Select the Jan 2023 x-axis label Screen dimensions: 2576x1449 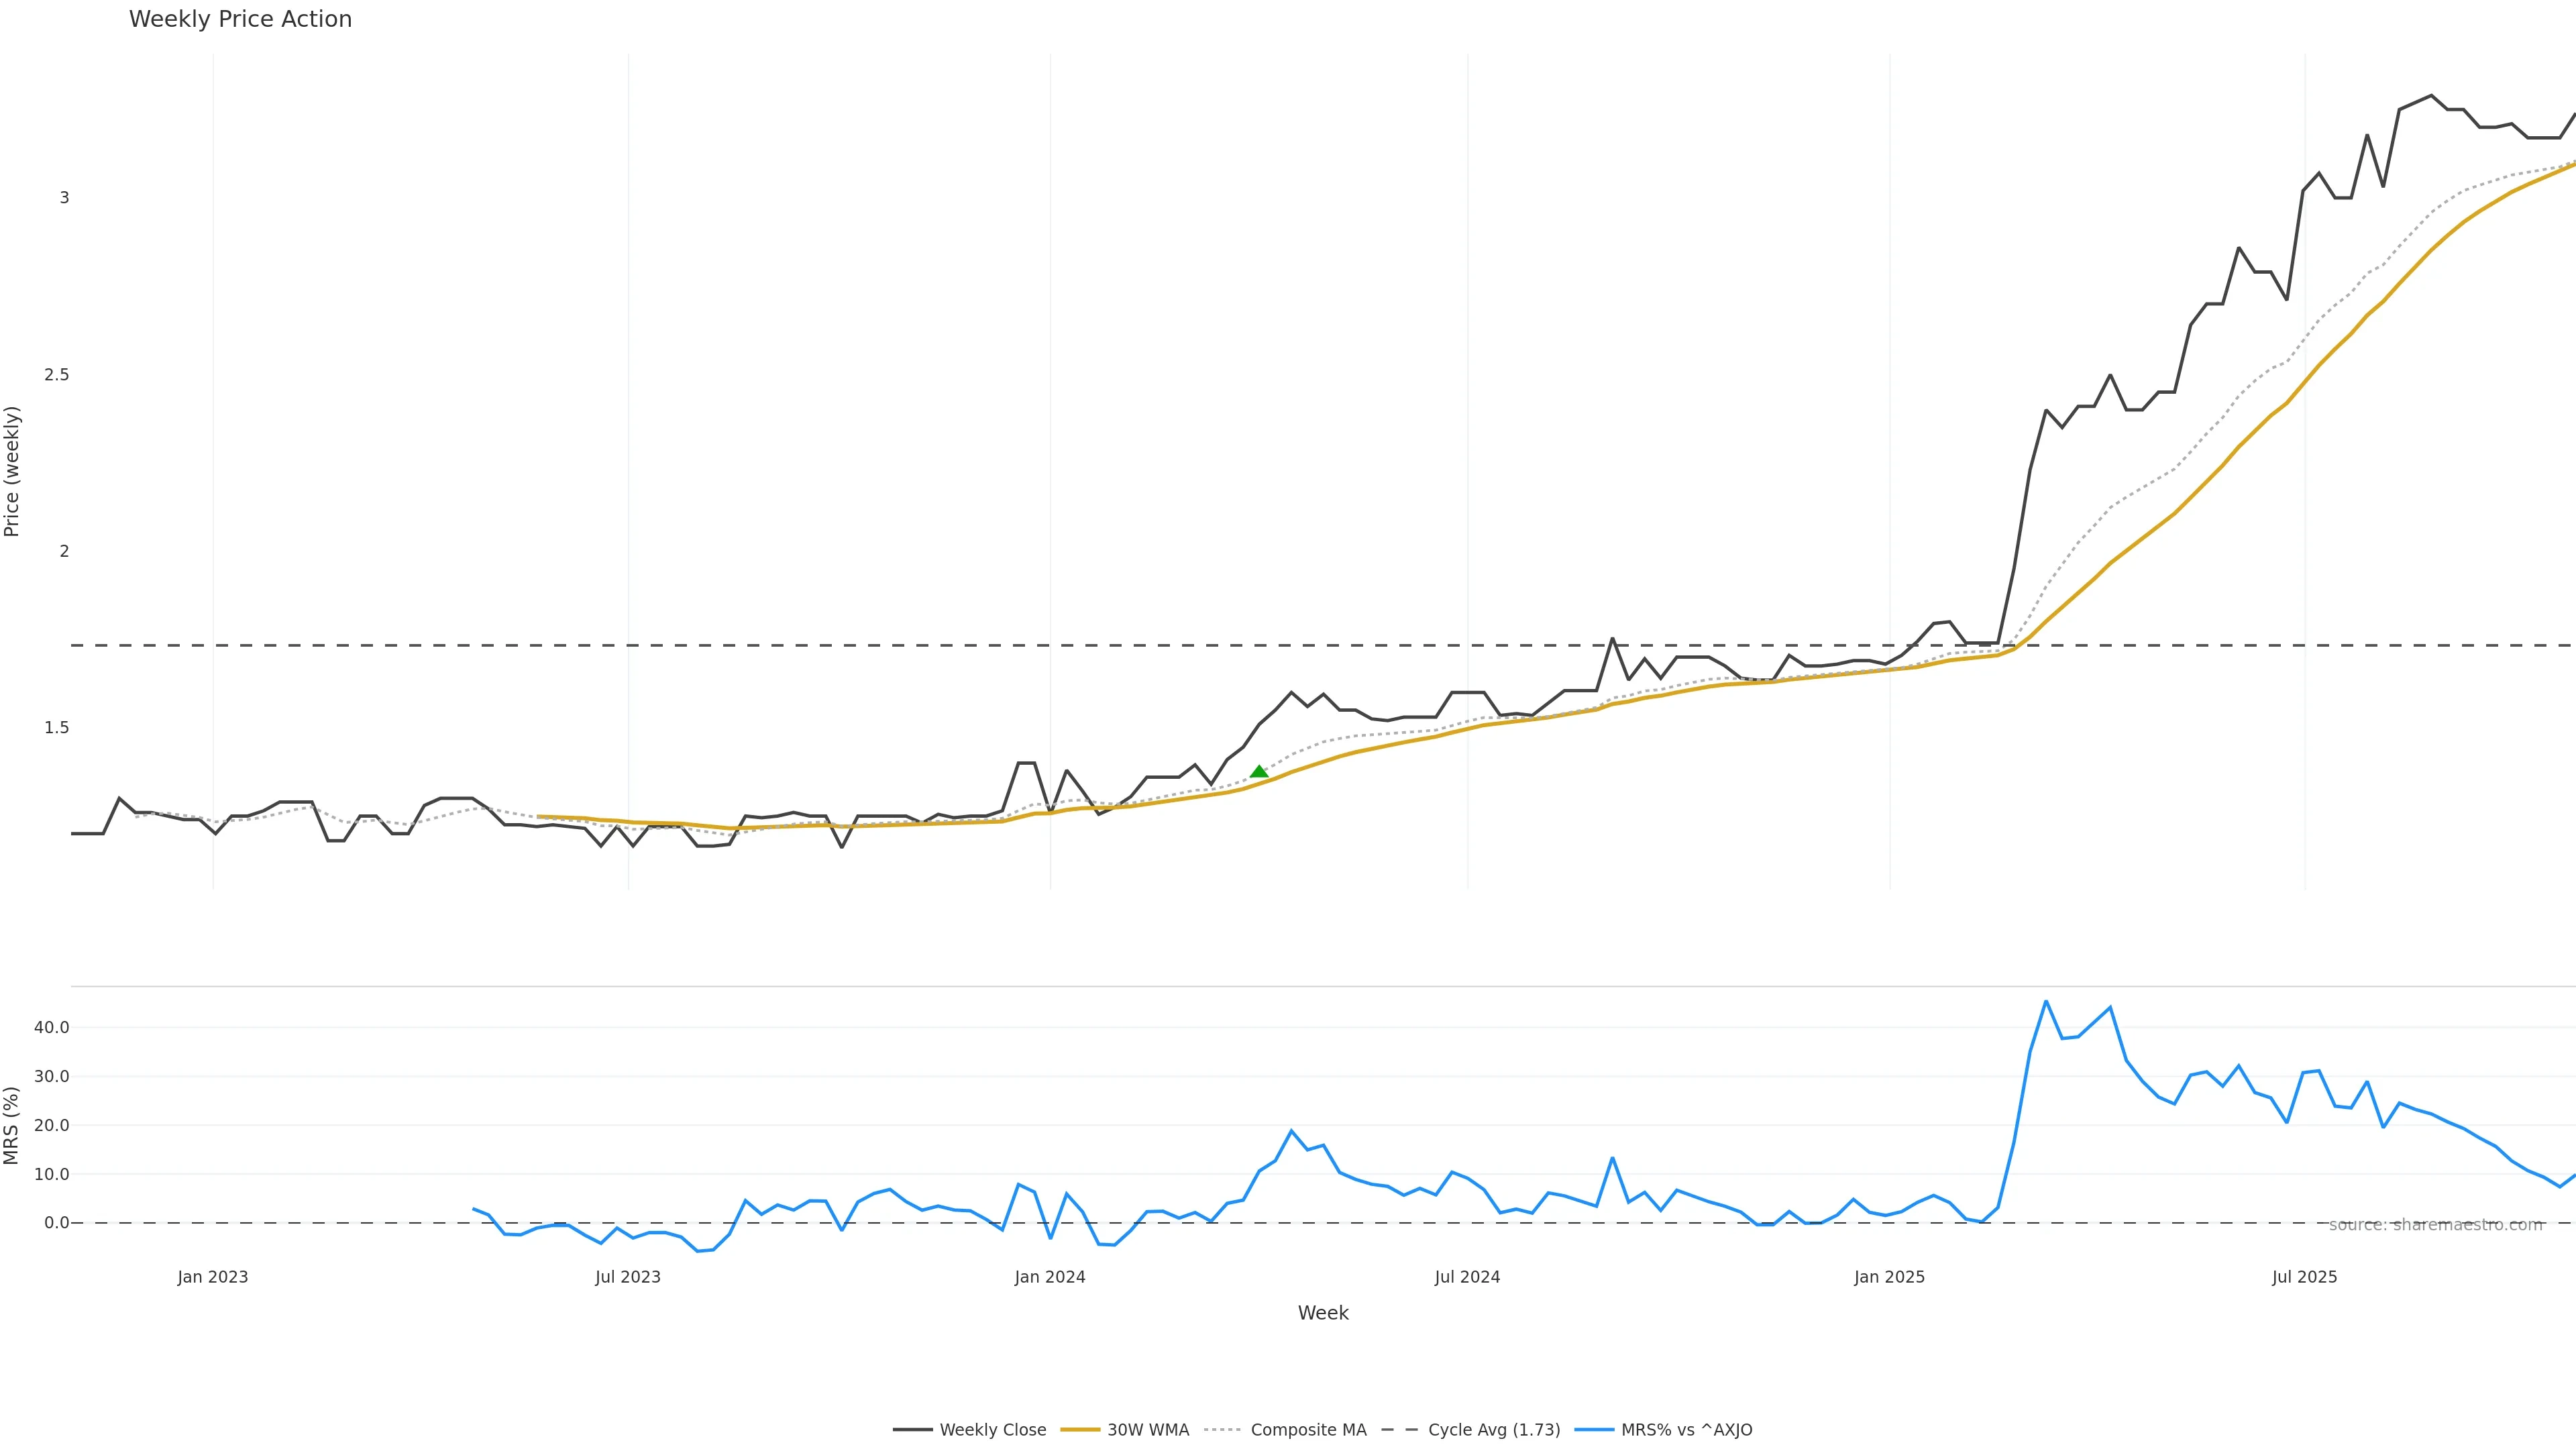(213, 1277)
